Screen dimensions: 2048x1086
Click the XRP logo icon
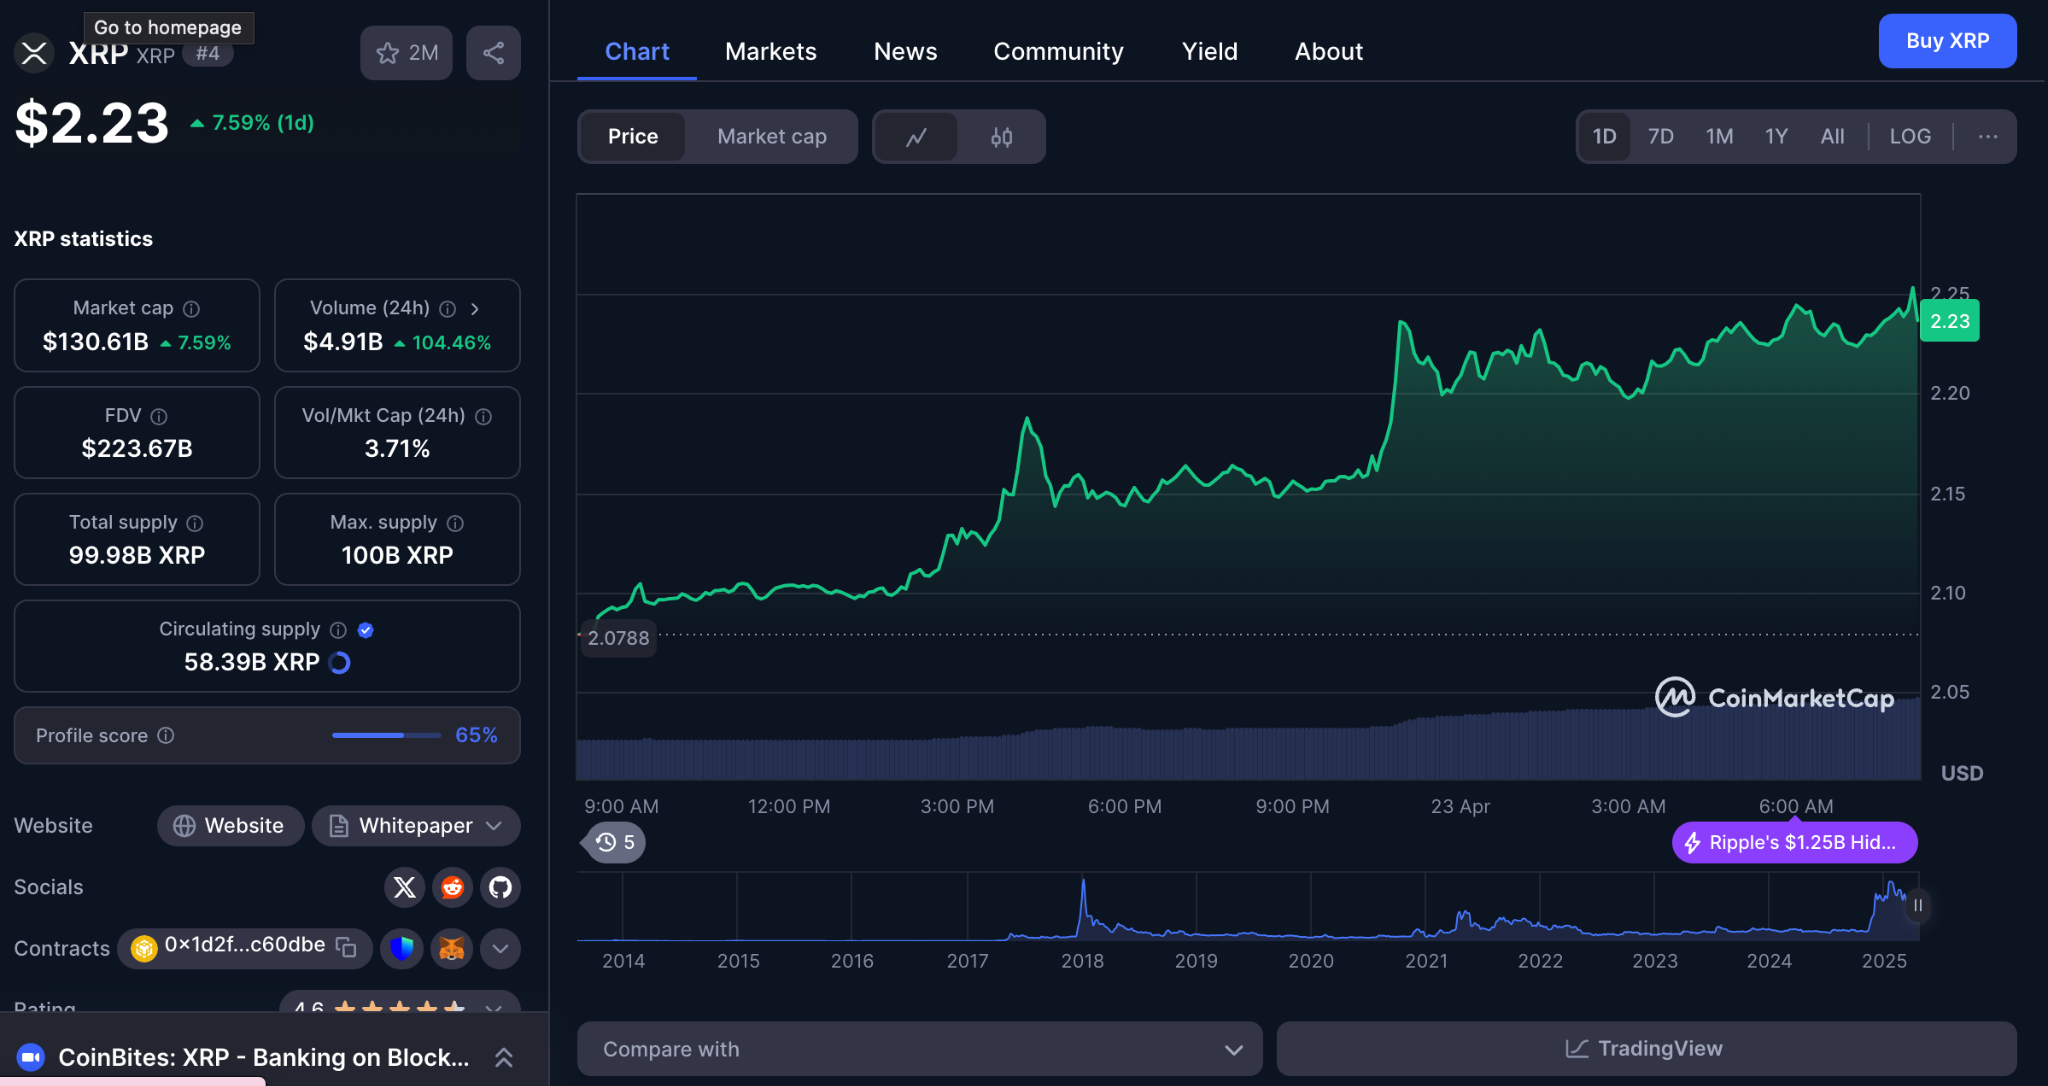point(34,53)
